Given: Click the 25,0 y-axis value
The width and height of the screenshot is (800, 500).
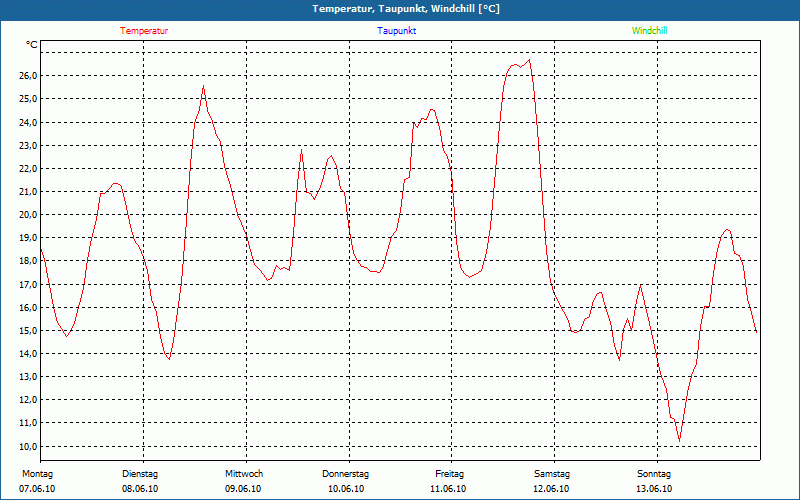Looking at the screenshot, I should tap(29, 98).
